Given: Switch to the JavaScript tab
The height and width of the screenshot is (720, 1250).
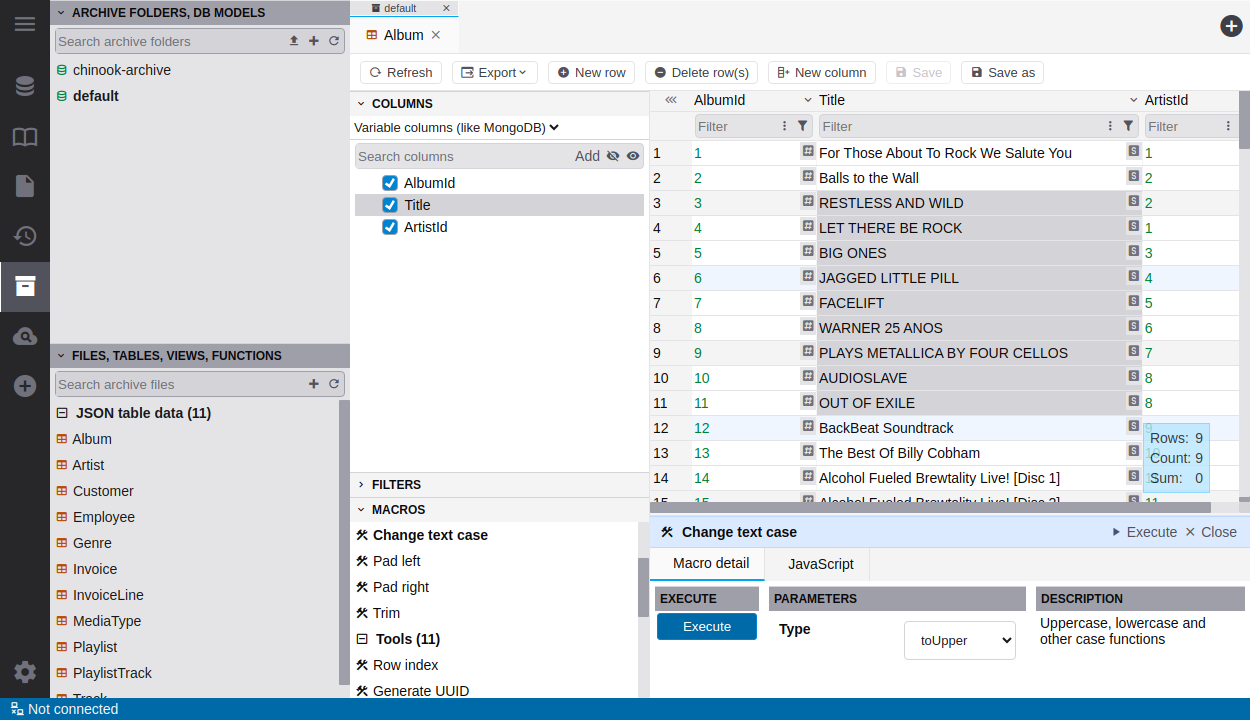Looking at the screenshot, I should (x=820, y=564).
